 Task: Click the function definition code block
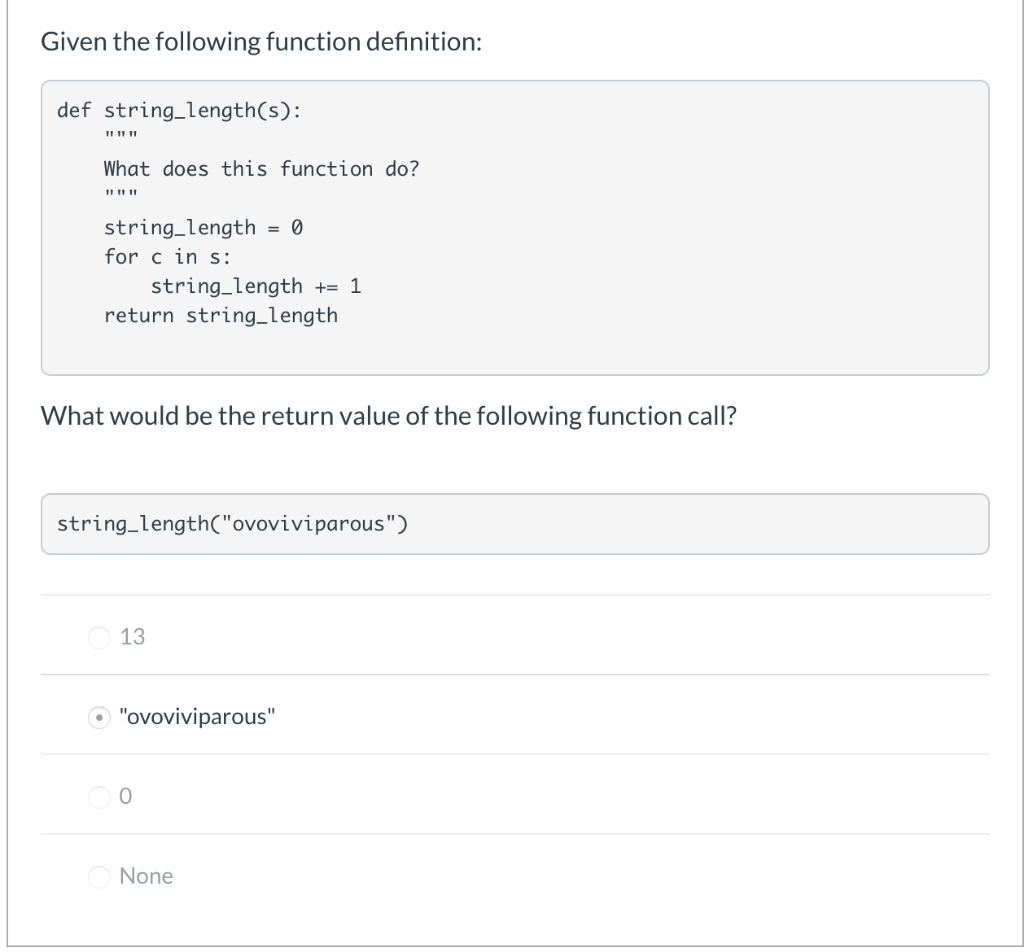[x=512, y=227]
